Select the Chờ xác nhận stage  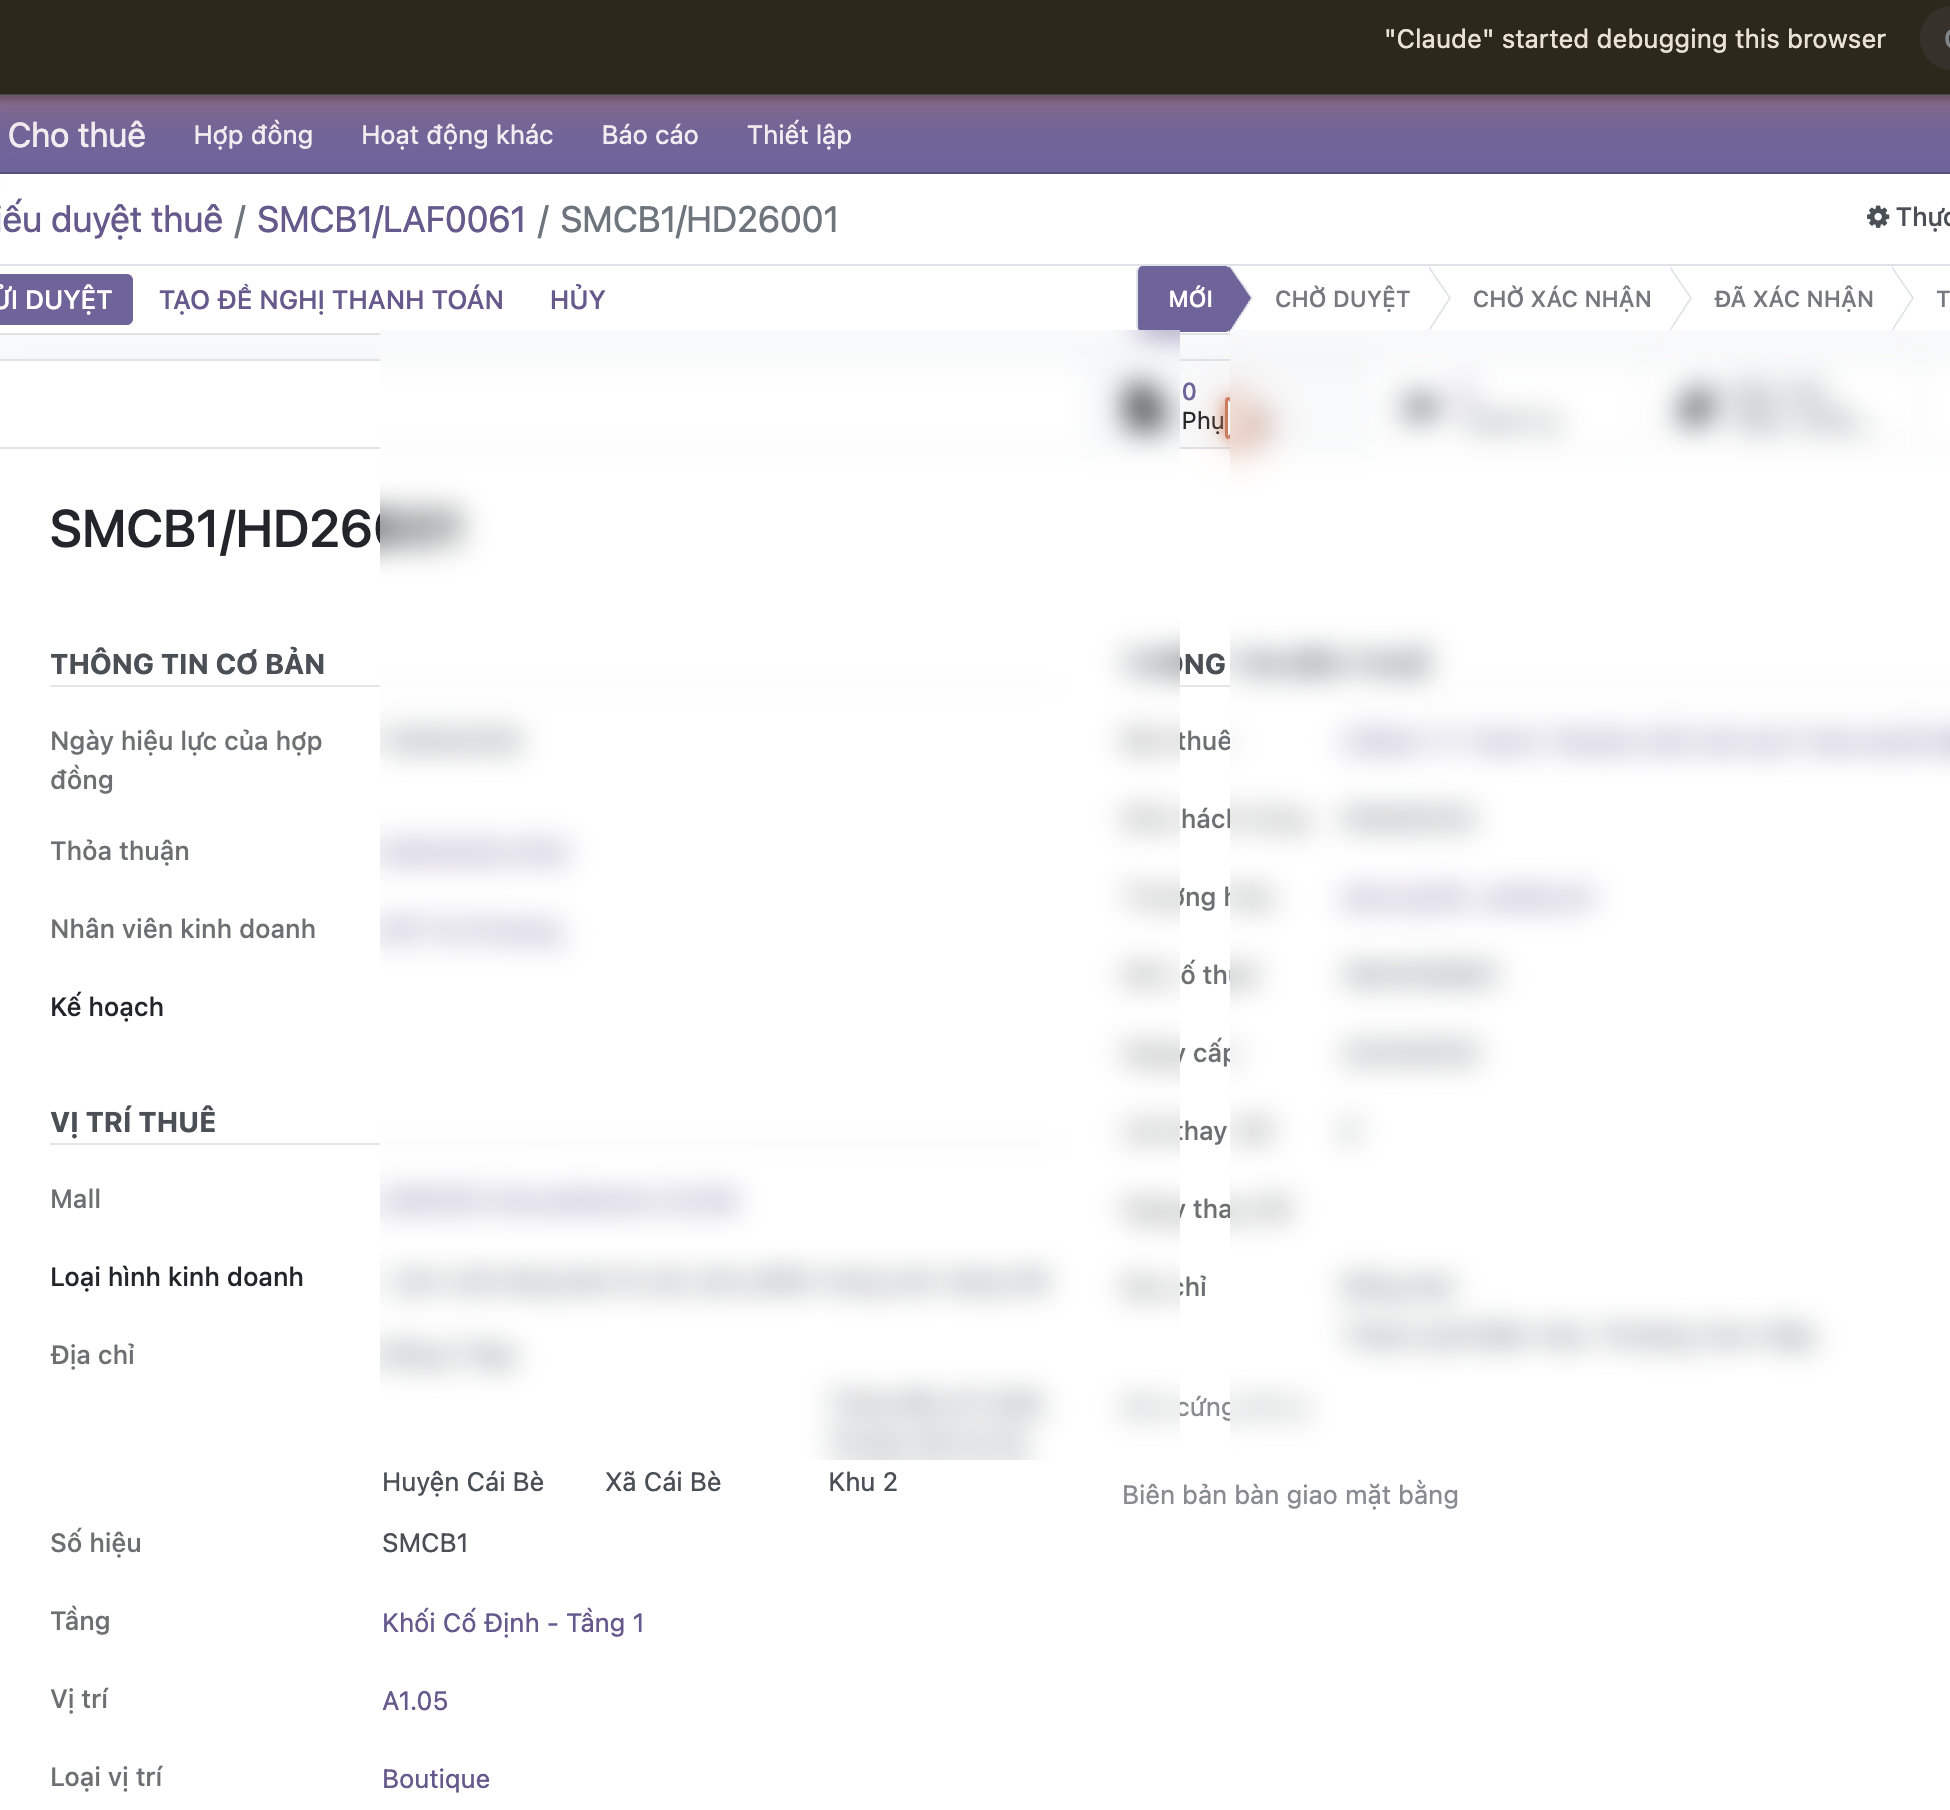(x=1562, y=298)
